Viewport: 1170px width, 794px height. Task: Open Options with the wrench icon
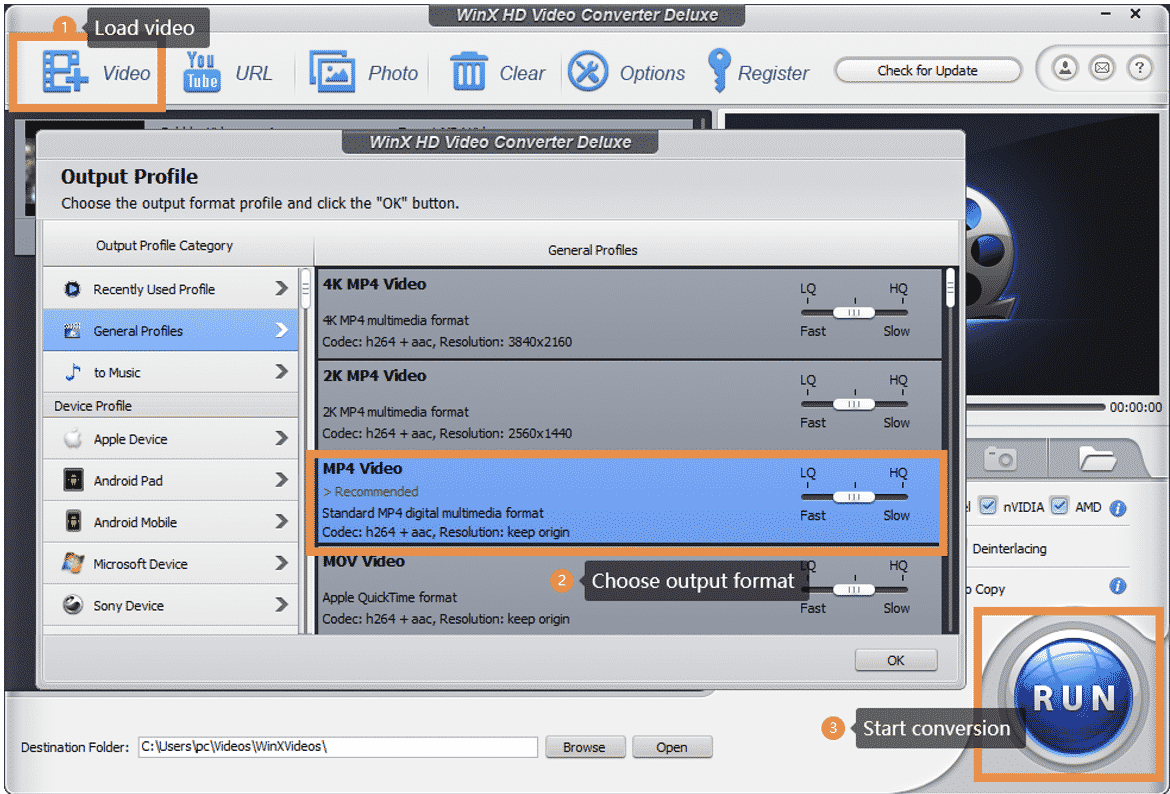click(588, 73)
